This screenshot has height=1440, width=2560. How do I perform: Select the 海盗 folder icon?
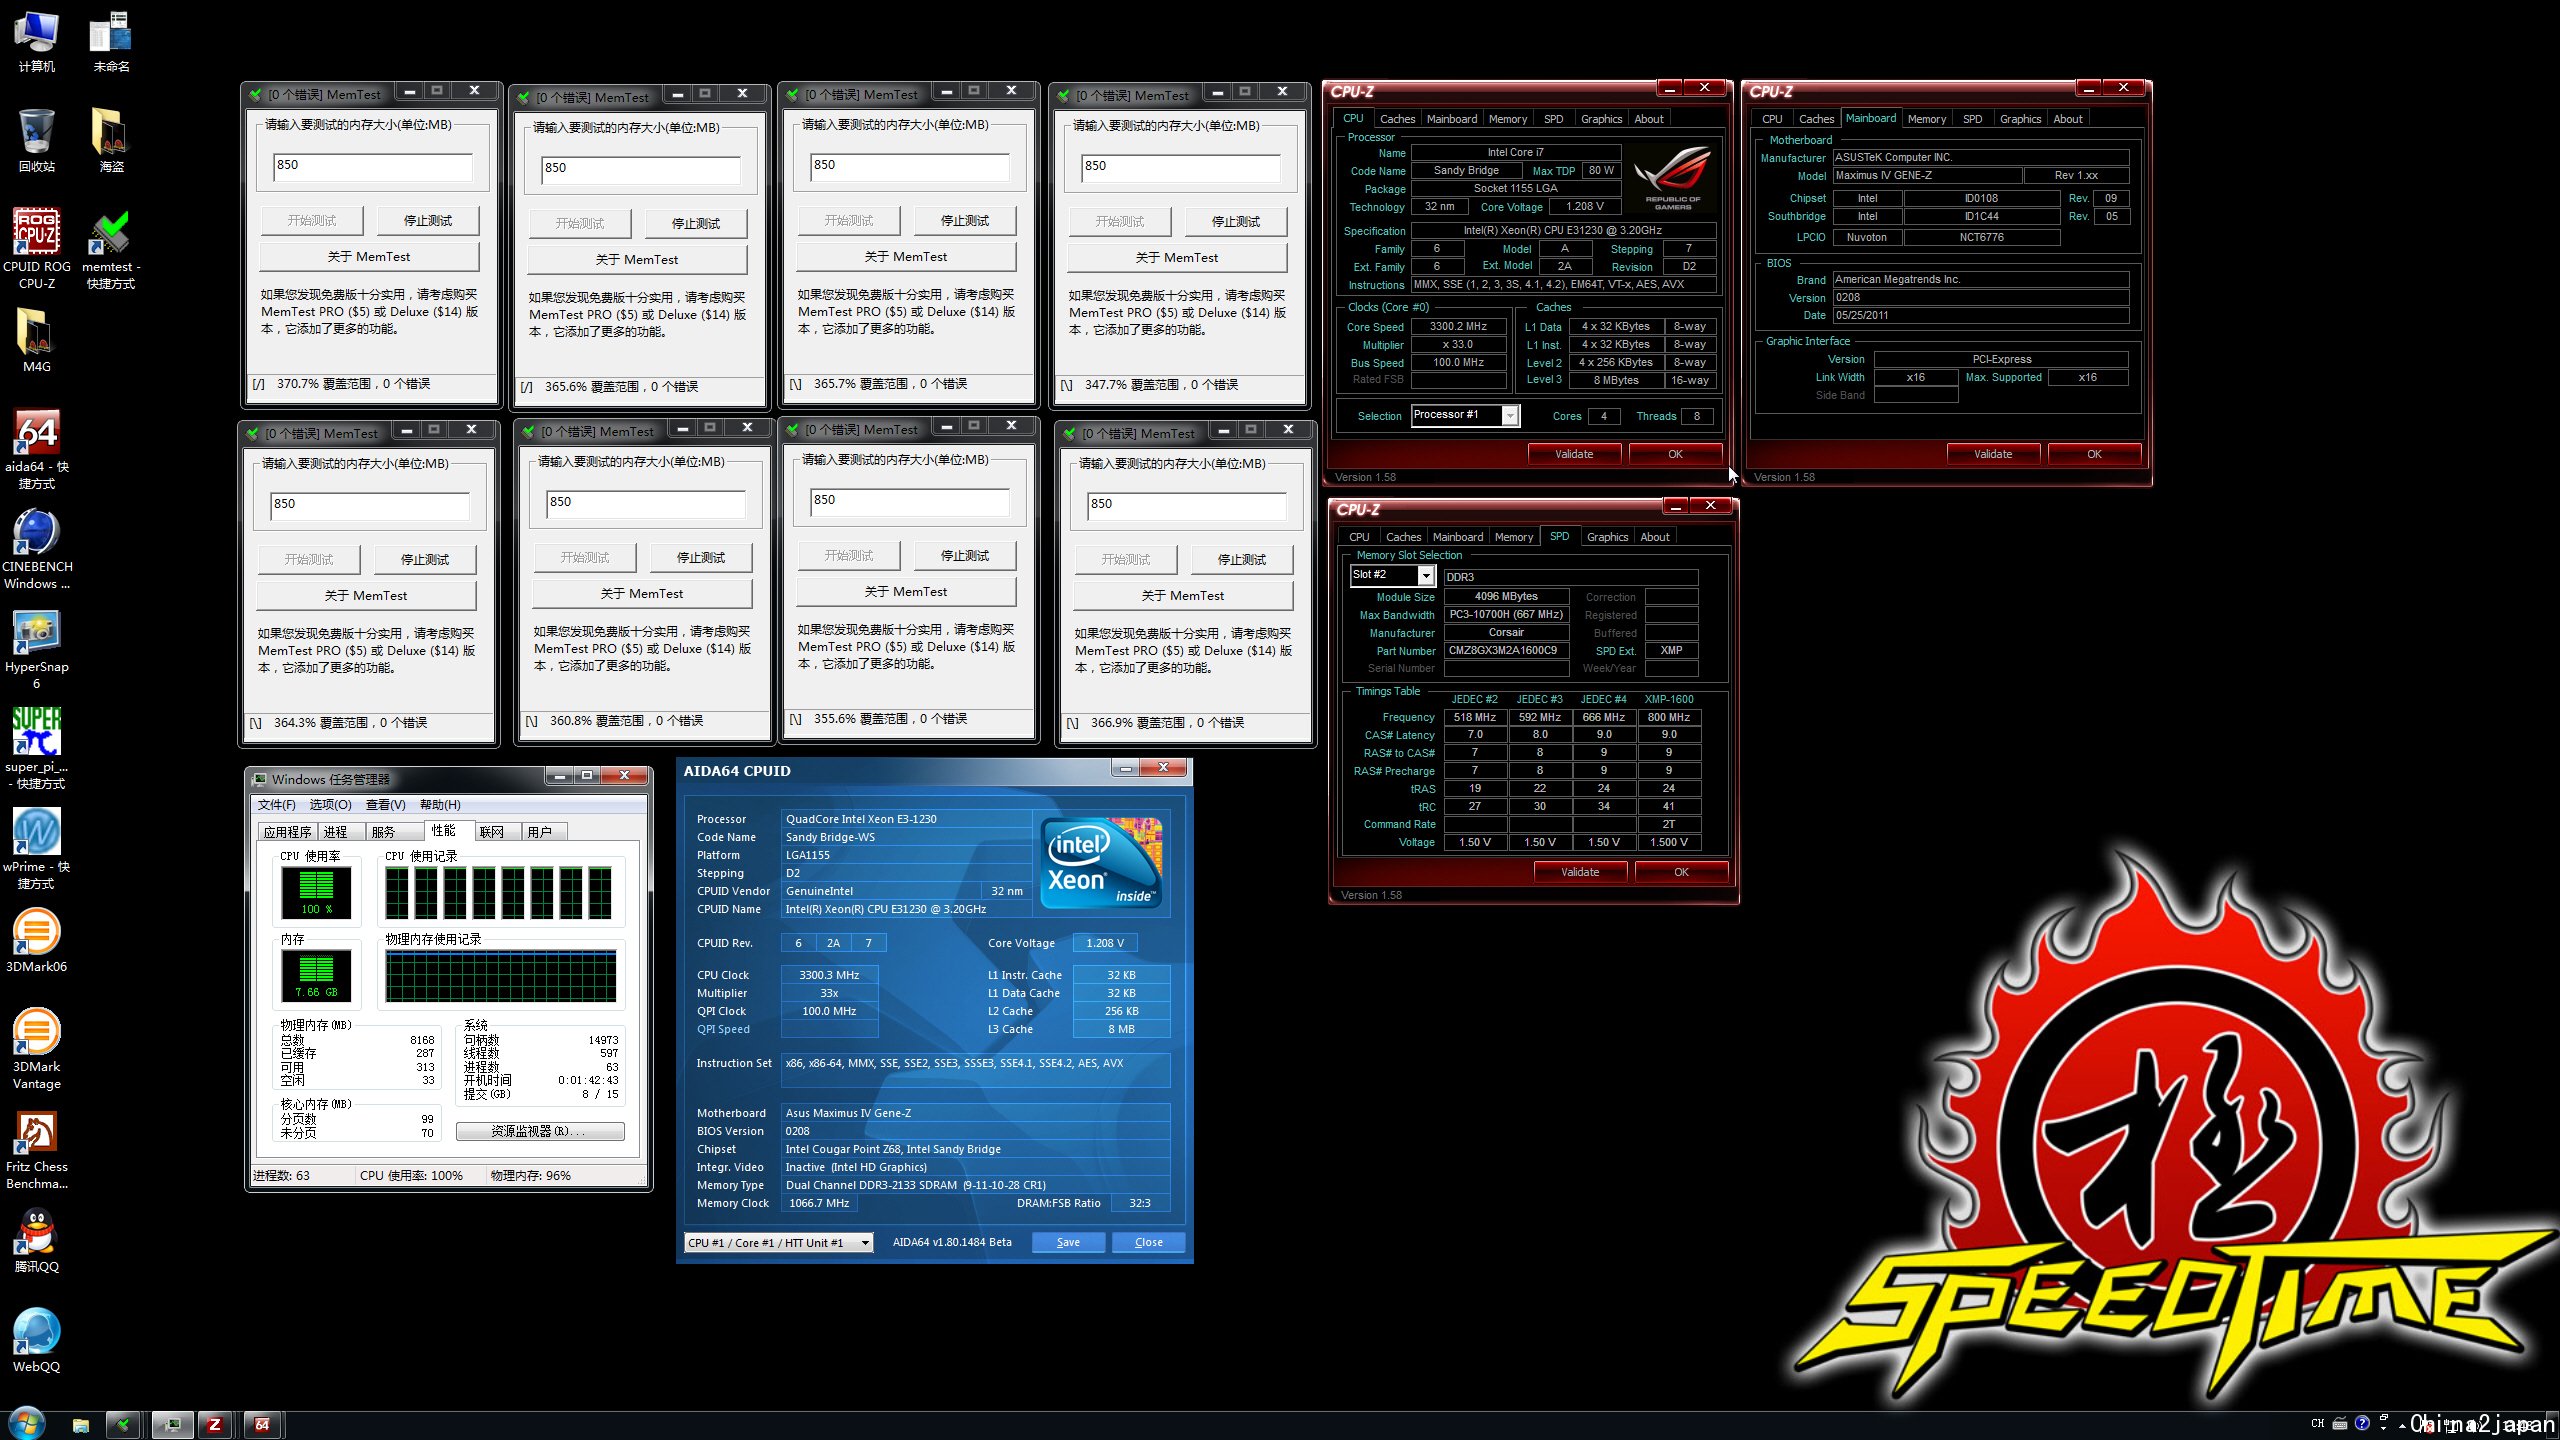coord(111,141)
